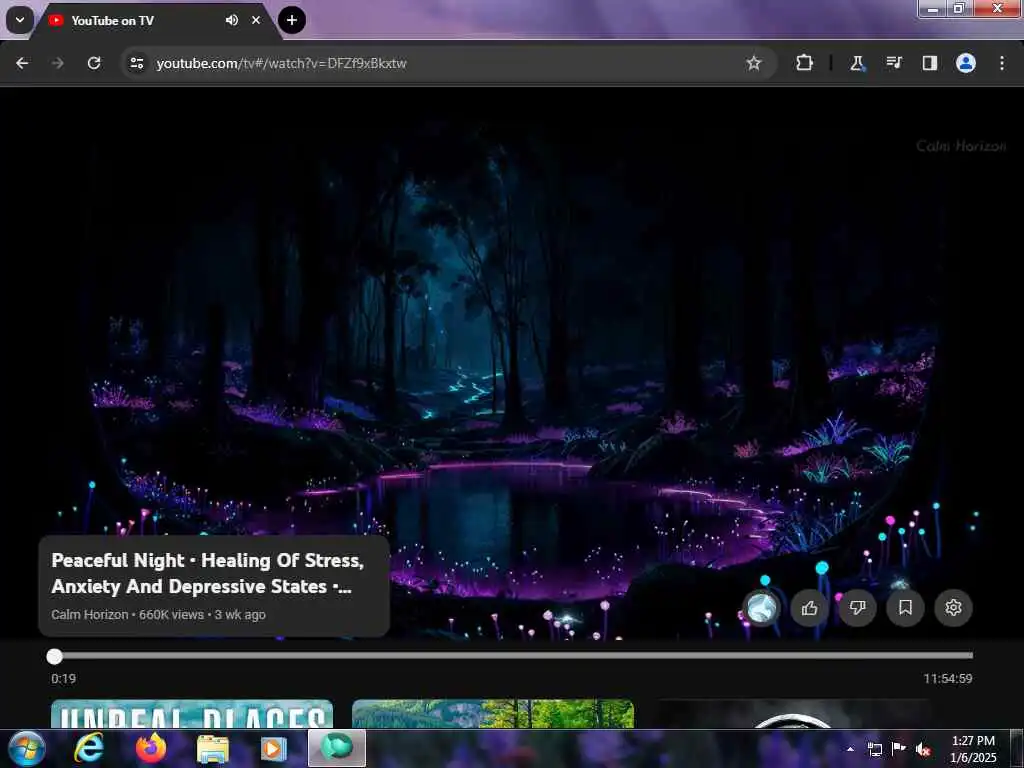This screenshot has width=1024, height=768.
Task: Restore down the browser window
Action: tap(959, 8)
